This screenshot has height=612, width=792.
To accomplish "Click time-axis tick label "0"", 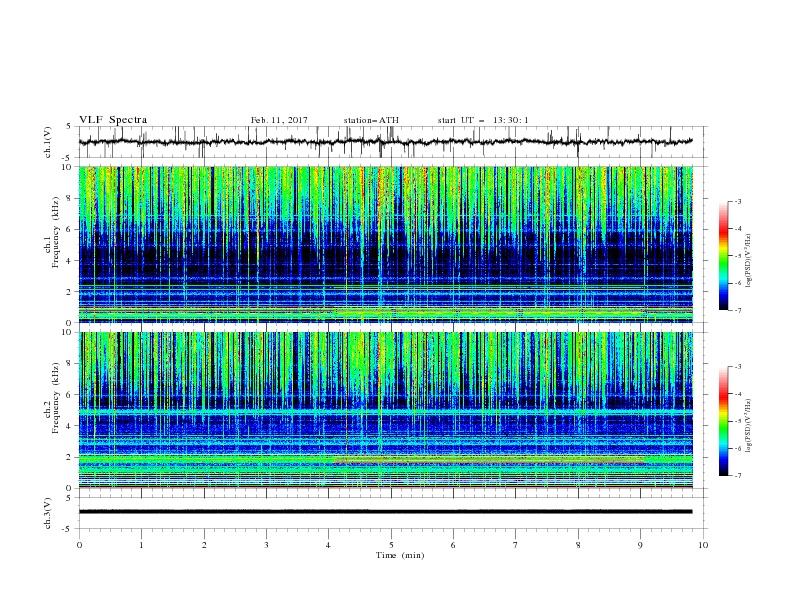I will pyautogui.click(x=79, y=545).
